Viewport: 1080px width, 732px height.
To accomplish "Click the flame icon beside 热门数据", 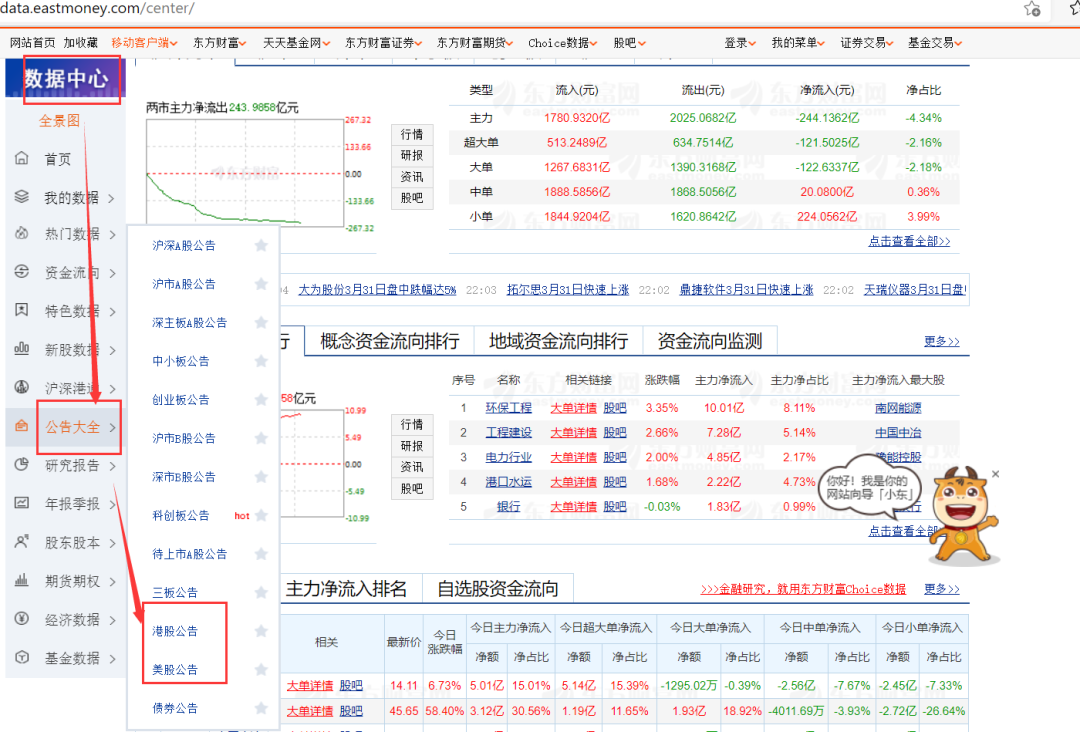I will coord(22,233).
